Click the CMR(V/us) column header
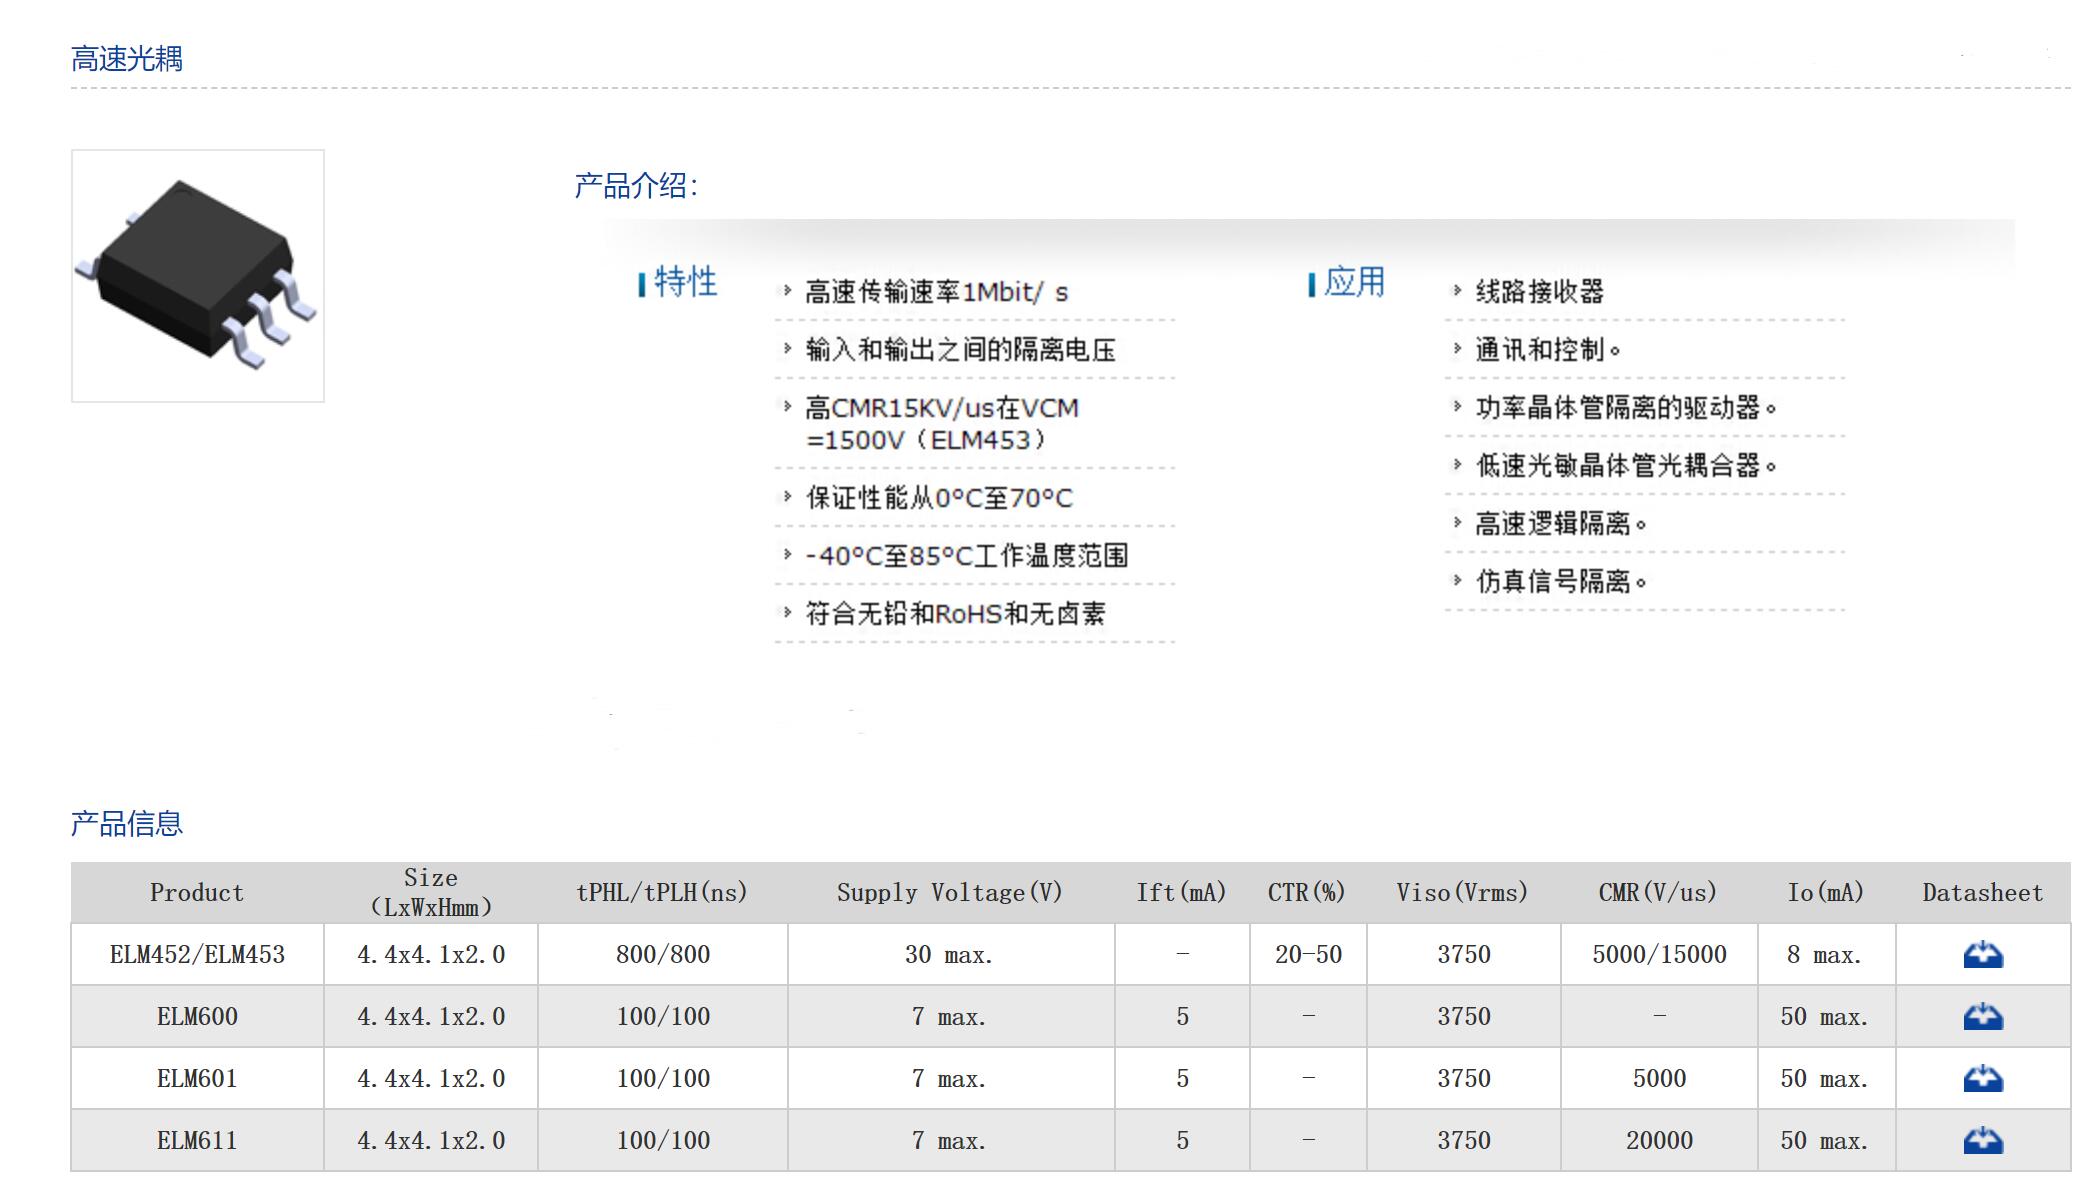 click(x=1657, y=893)
